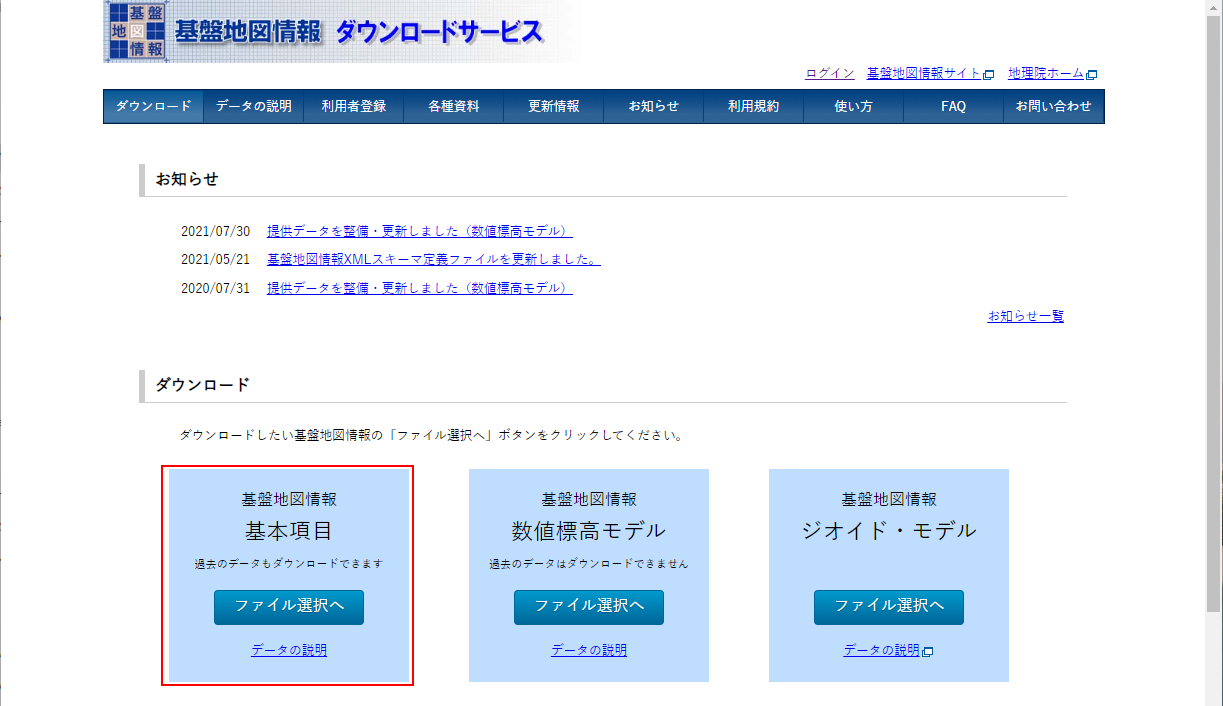Image resolution: width=1223 pixels, height=706 pixels.
Task: Open the データの説明 navigation item
Action: click(x=254, y=107)
